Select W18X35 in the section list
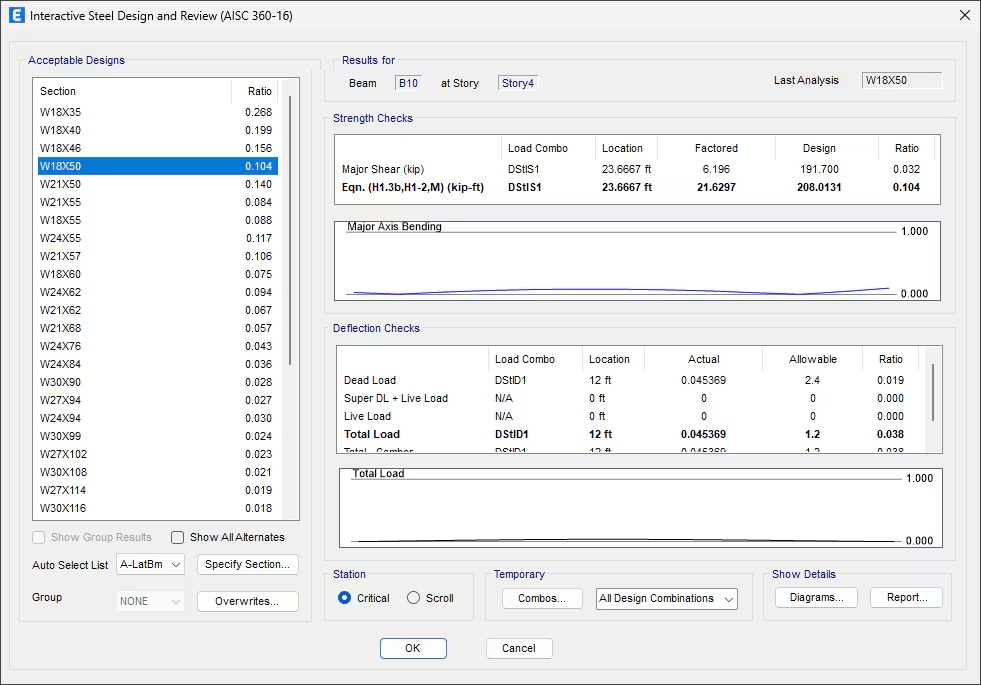Image resolution: width=981 pixels, height=685 pixels. (x=61, y=112)
